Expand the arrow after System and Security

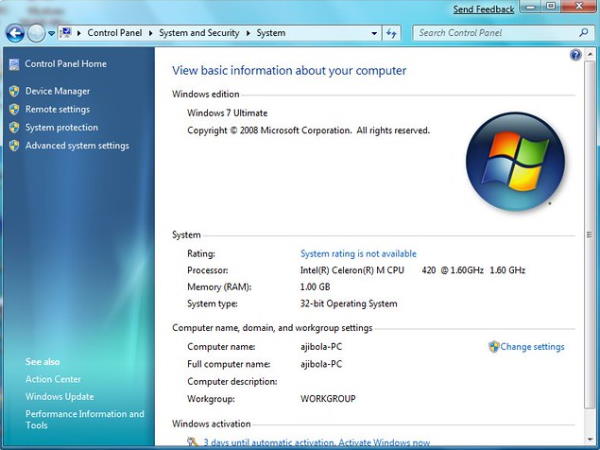point(248,33)
